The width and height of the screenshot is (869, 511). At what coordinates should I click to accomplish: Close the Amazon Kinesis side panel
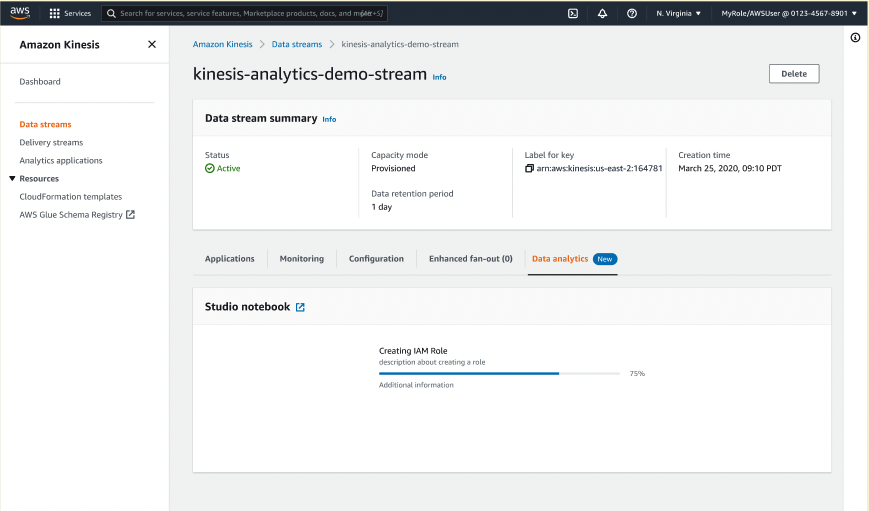tap(152, 44)
